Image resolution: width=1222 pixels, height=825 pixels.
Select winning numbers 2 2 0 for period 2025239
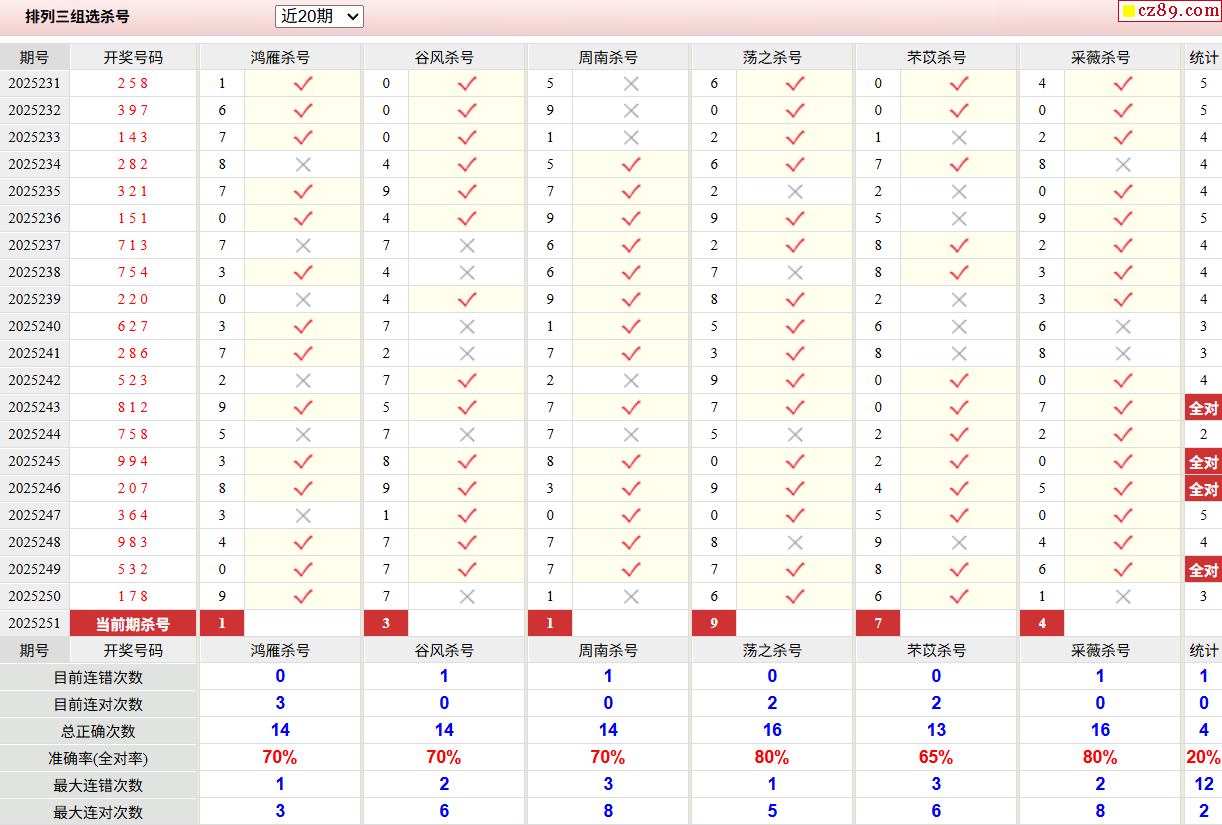coord(133,300)
